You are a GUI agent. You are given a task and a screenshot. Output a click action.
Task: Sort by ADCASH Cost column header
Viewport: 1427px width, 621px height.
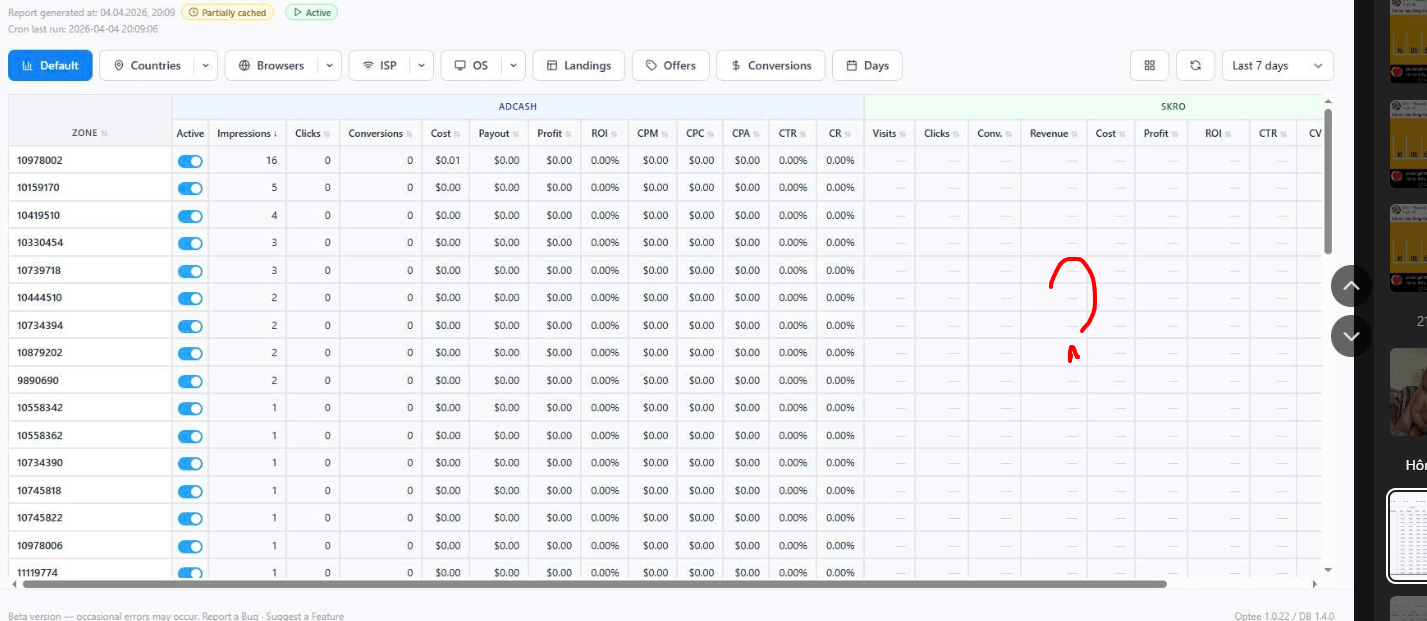pos(445,133)
